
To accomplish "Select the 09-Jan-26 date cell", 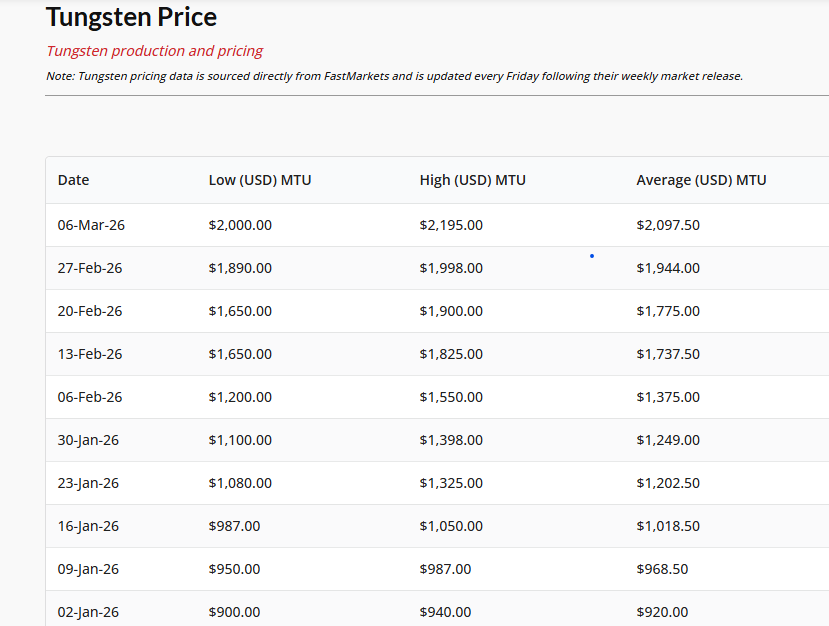I will tap(88, 569).
